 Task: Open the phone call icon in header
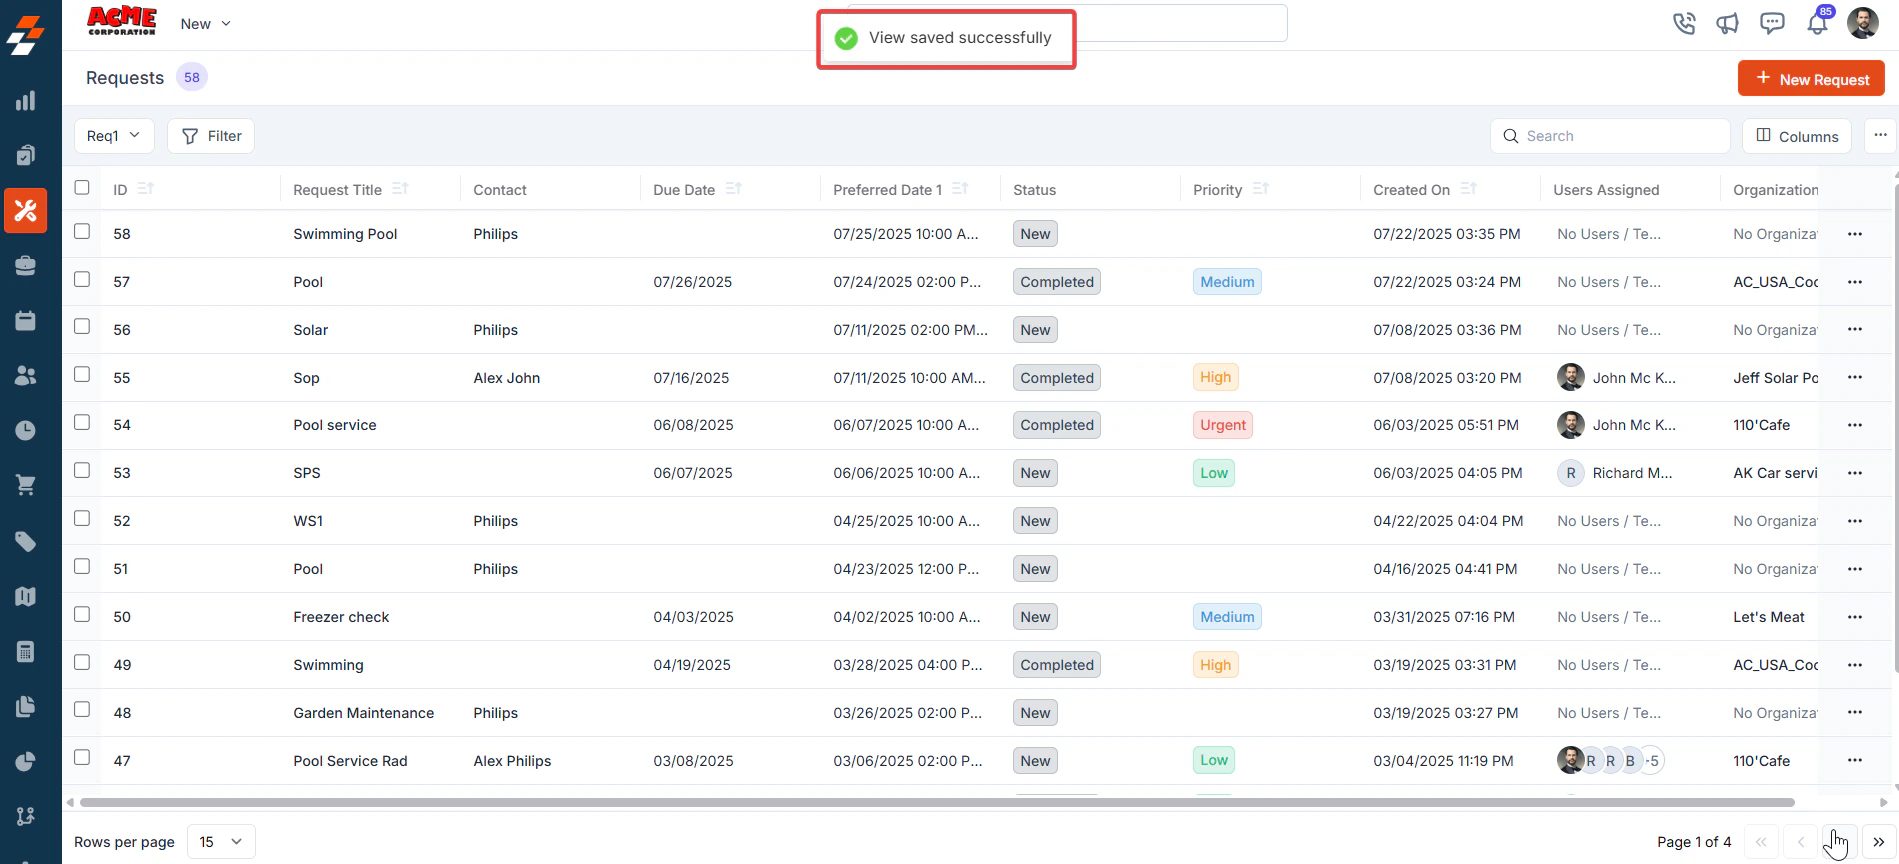coord(1684,23)
